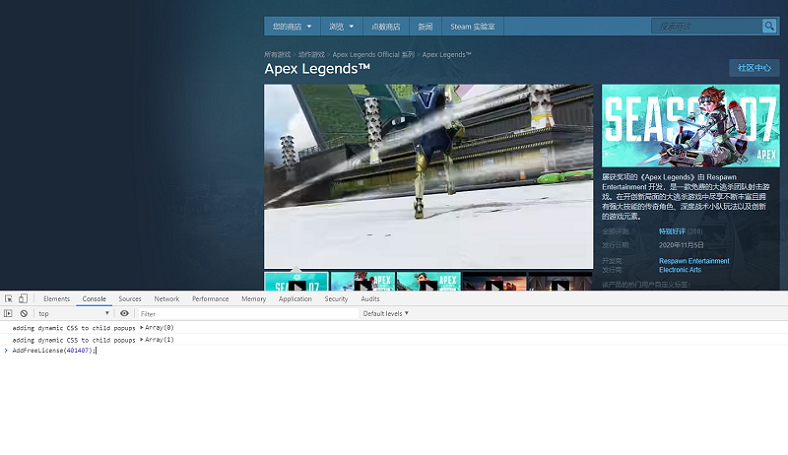This screenshot has width=788, height=455.
Task: Open the Memory tab
Action: 253,299
